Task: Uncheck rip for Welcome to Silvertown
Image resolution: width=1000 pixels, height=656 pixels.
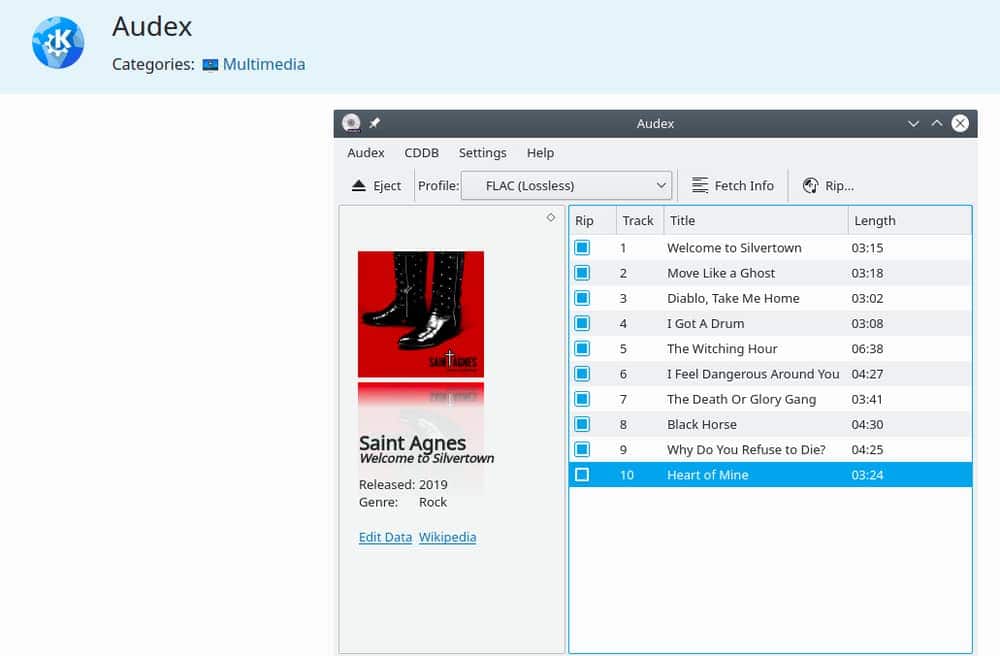Action: 582,247
